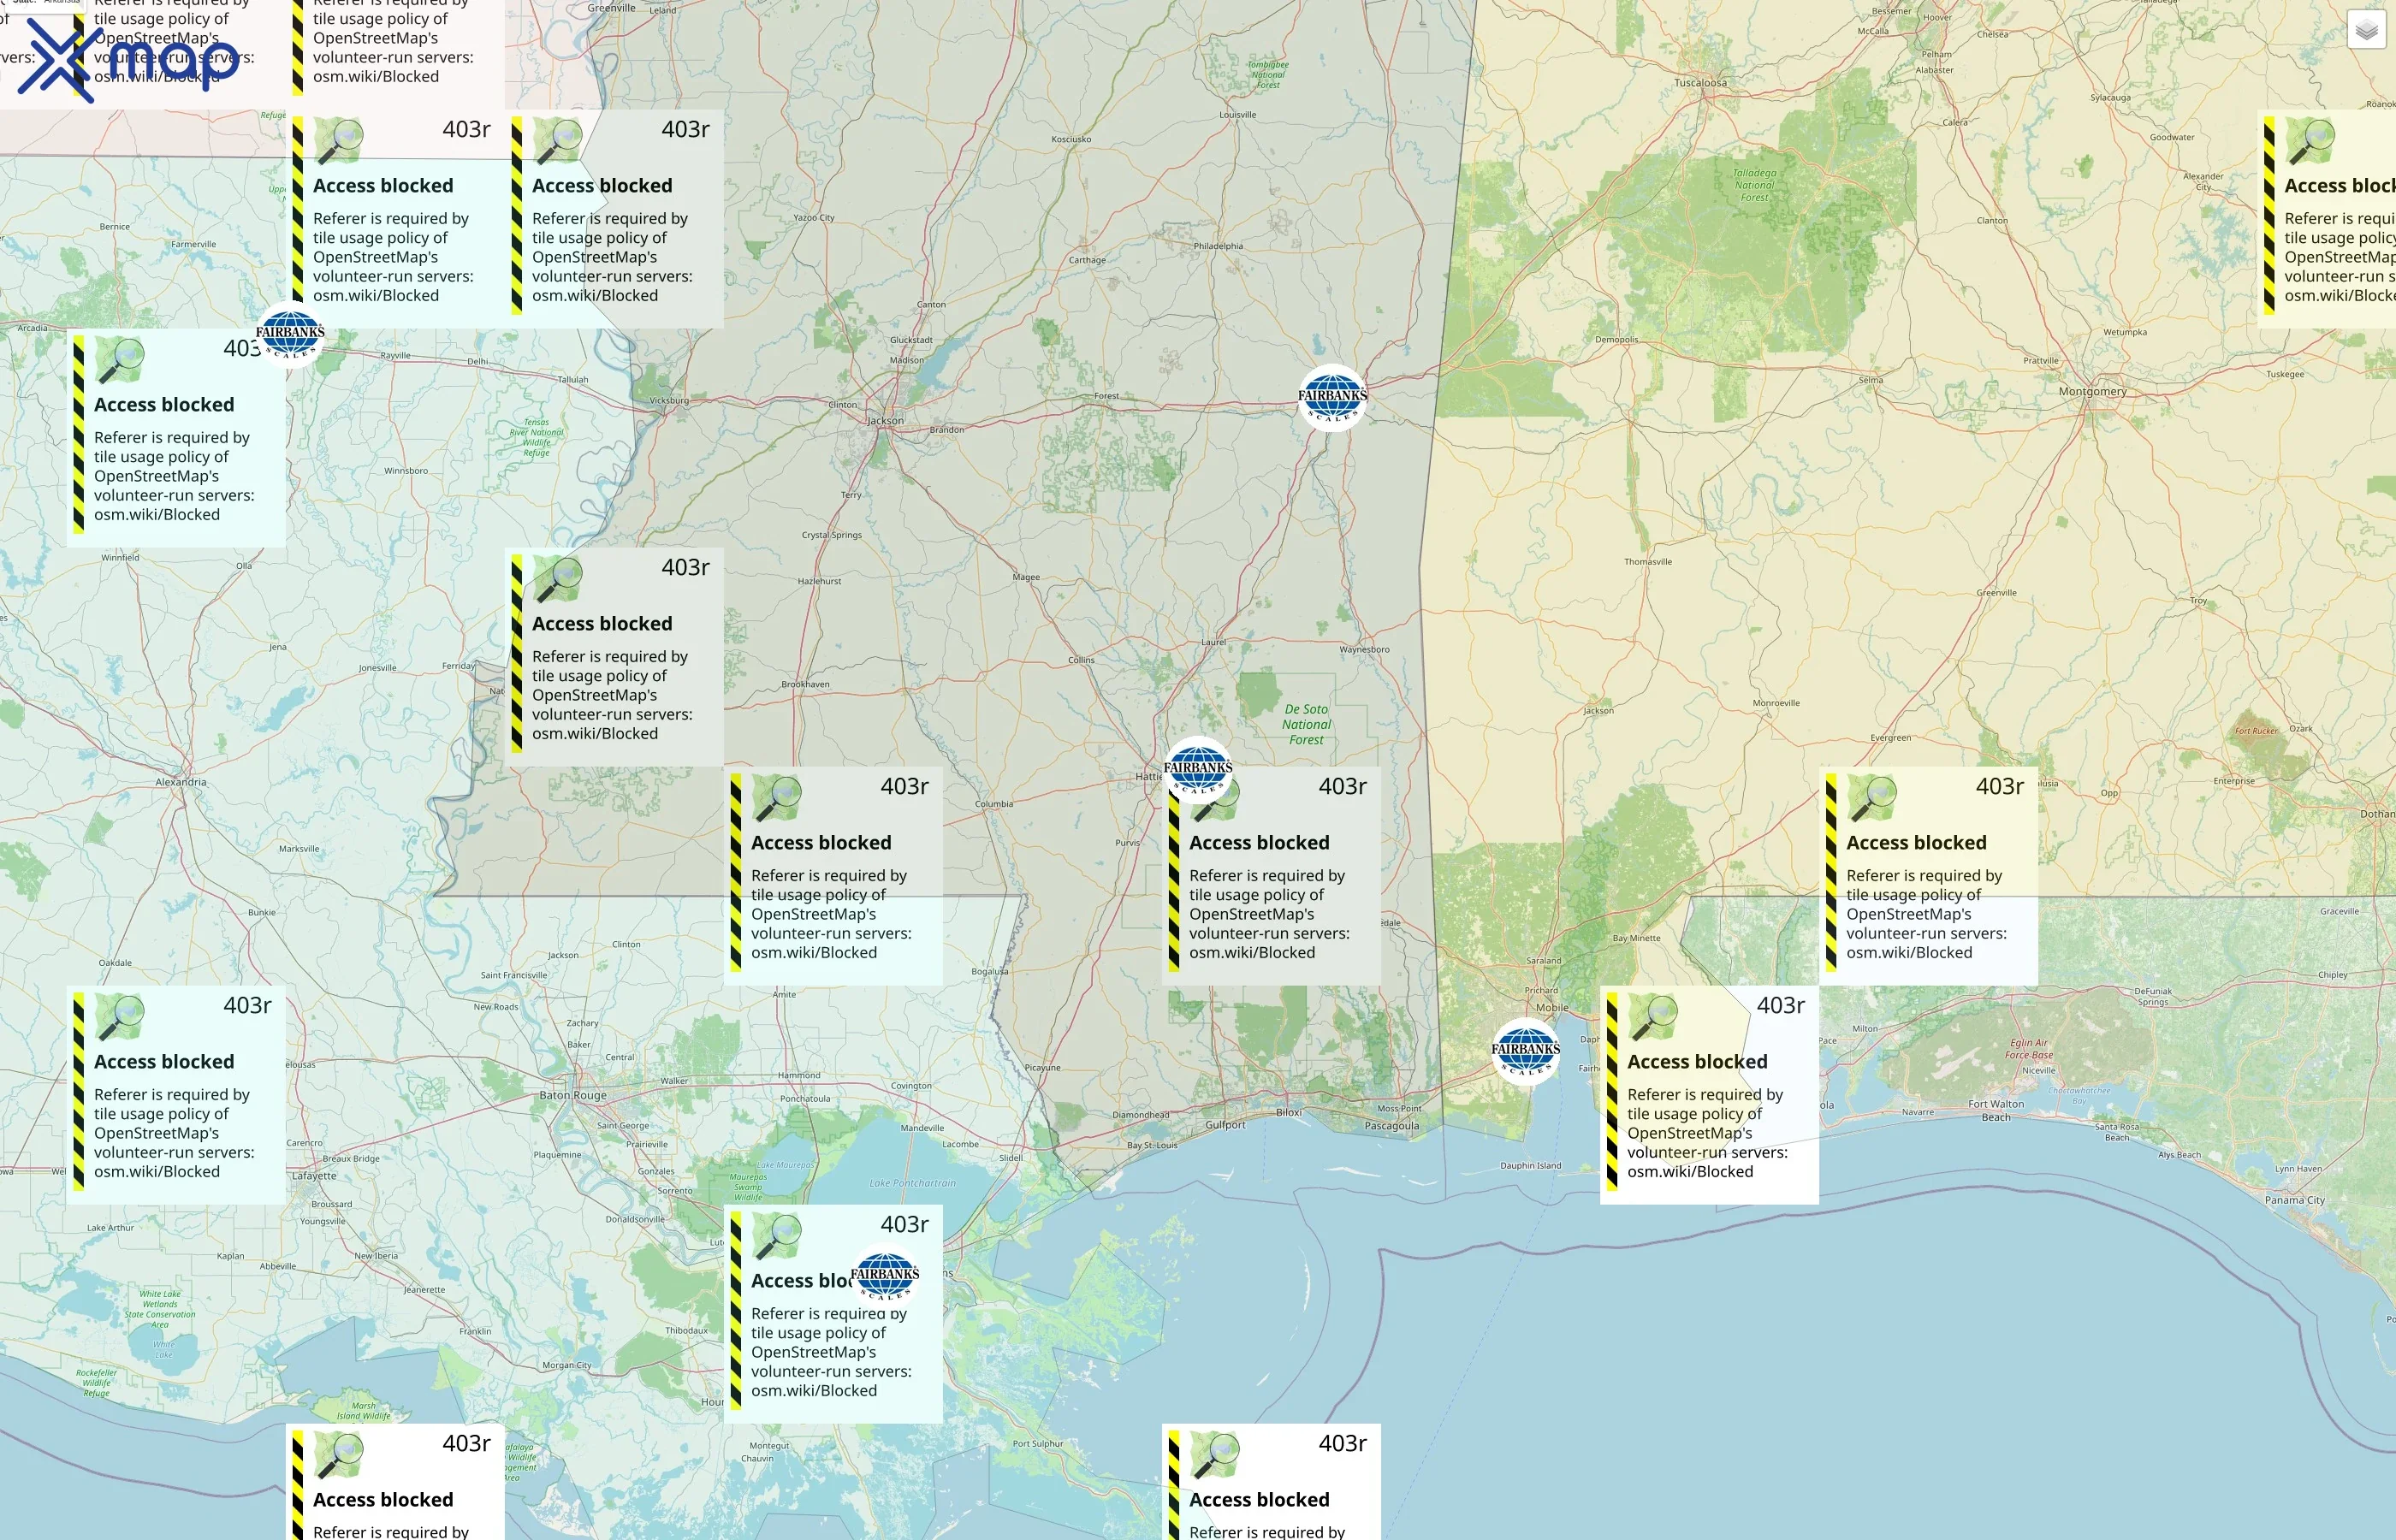The height and width of the screenshot is (1540, 2396).
Task: Click the Picayune town label
Action: tap(1042, 1068)
